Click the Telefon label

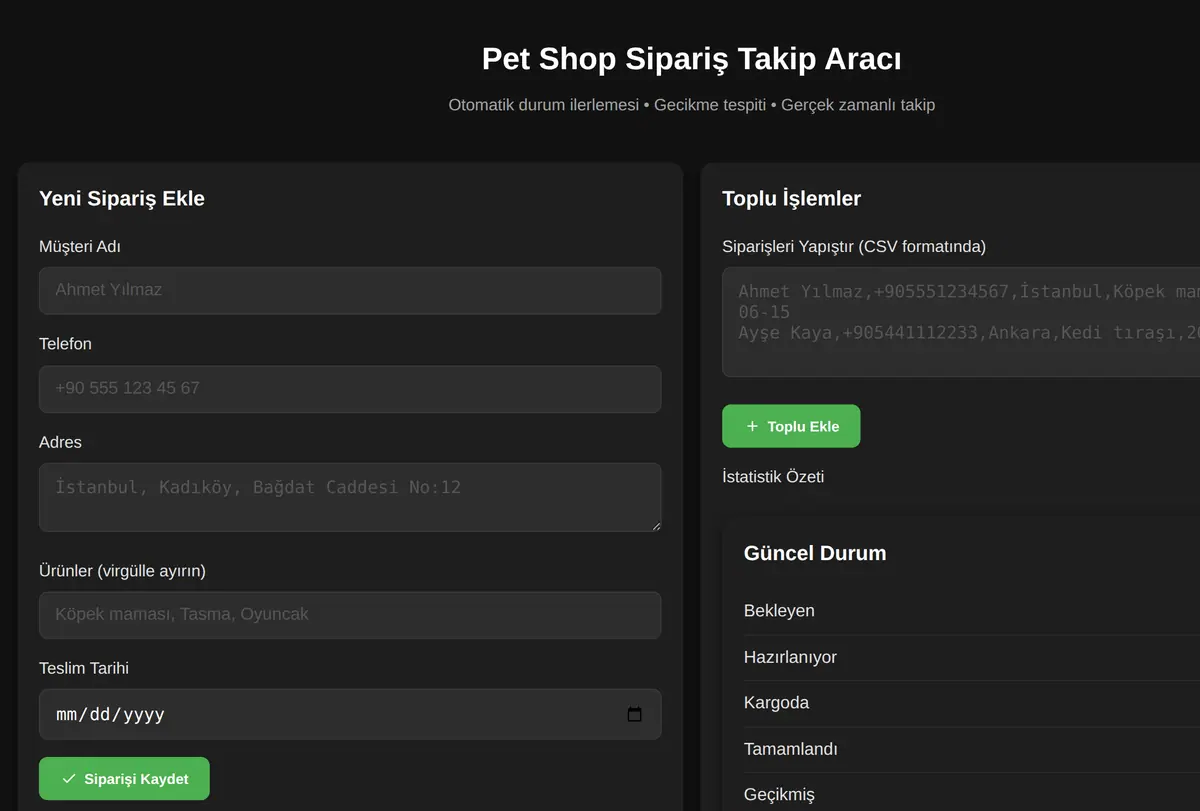click(x=65, y=344)
